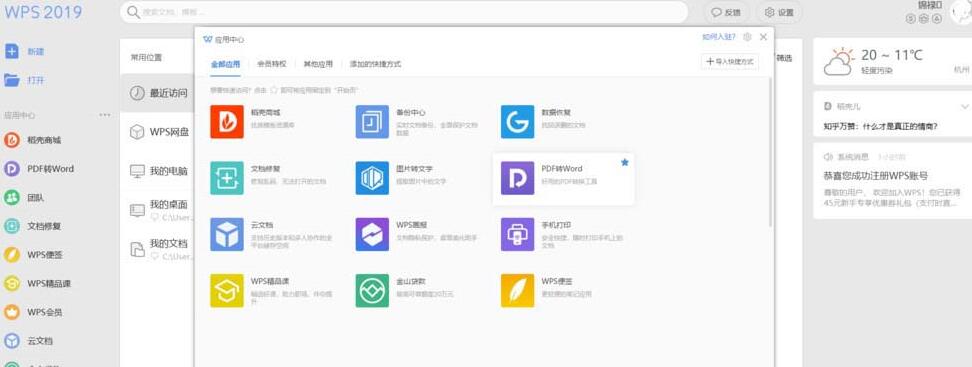Open app center settings gear icon
Viewport: 972px width, 367px height.
click(748, 37)
